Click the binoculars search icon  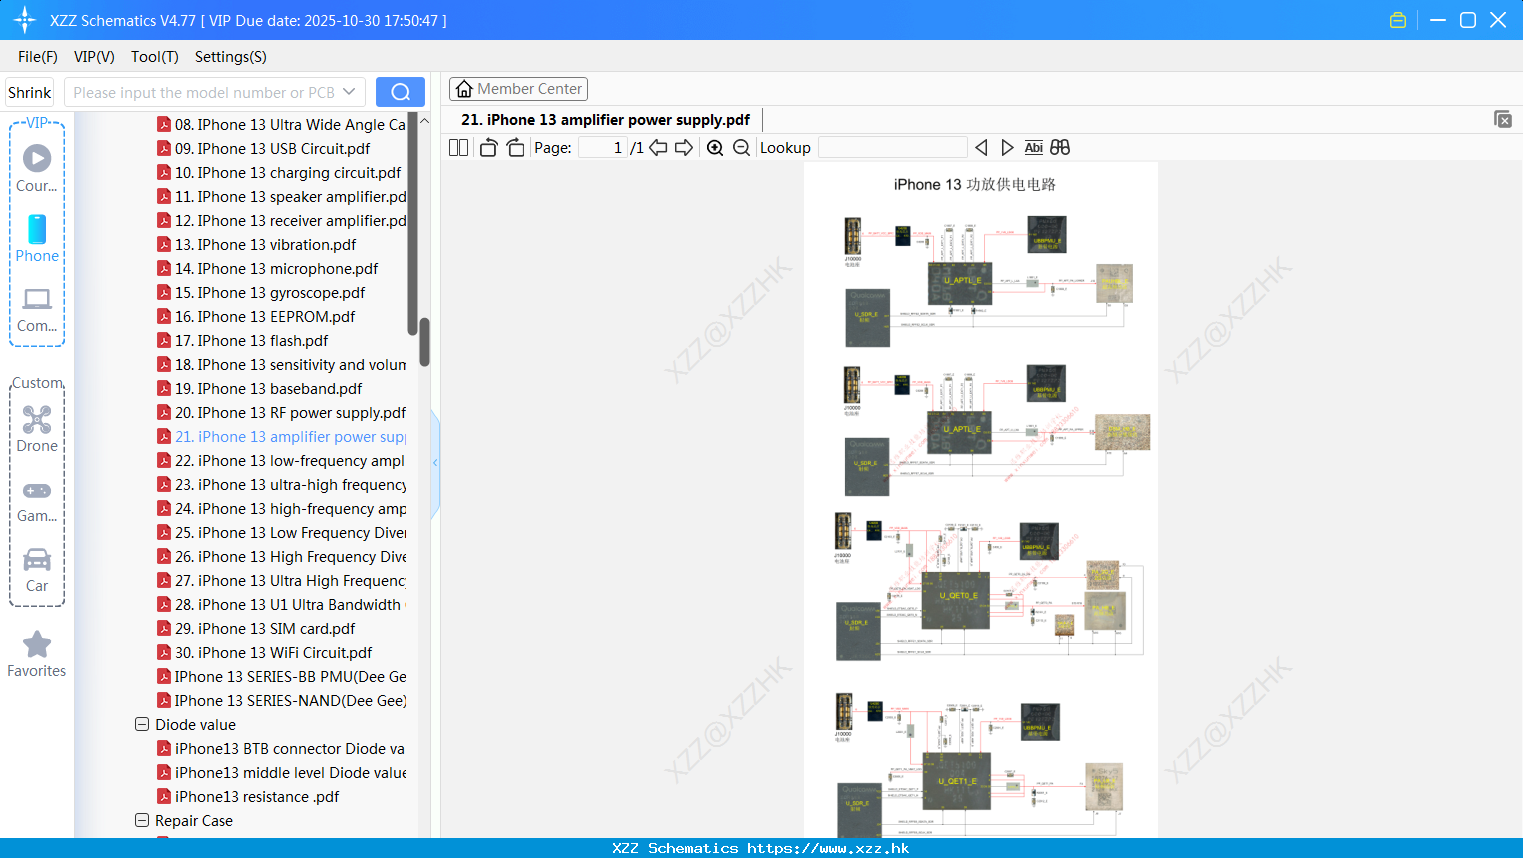coord(1060,147)
